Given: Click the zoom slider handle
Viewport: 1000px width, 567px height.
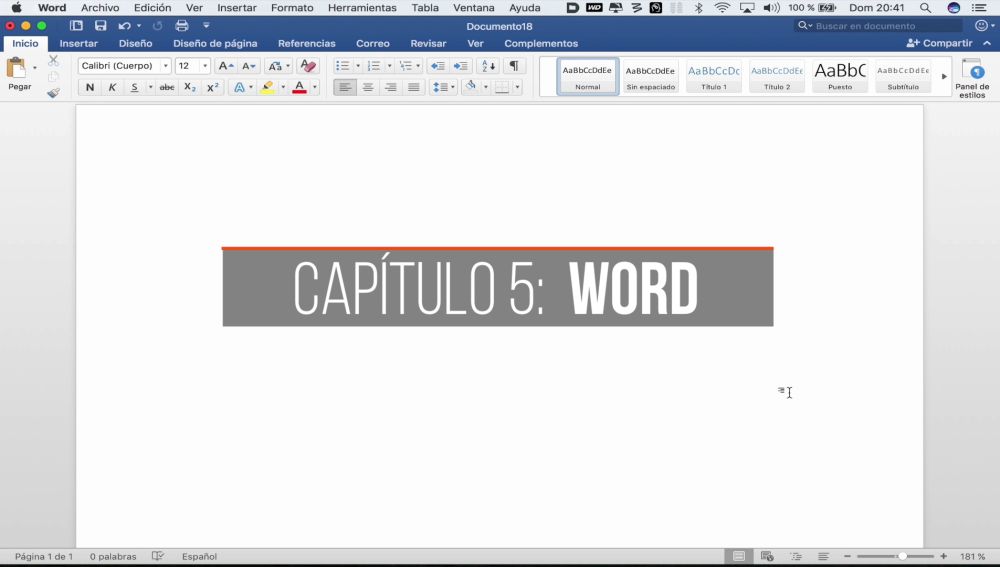Looking at the screenshot, I should pyautogui.click(x=902, y=556).
